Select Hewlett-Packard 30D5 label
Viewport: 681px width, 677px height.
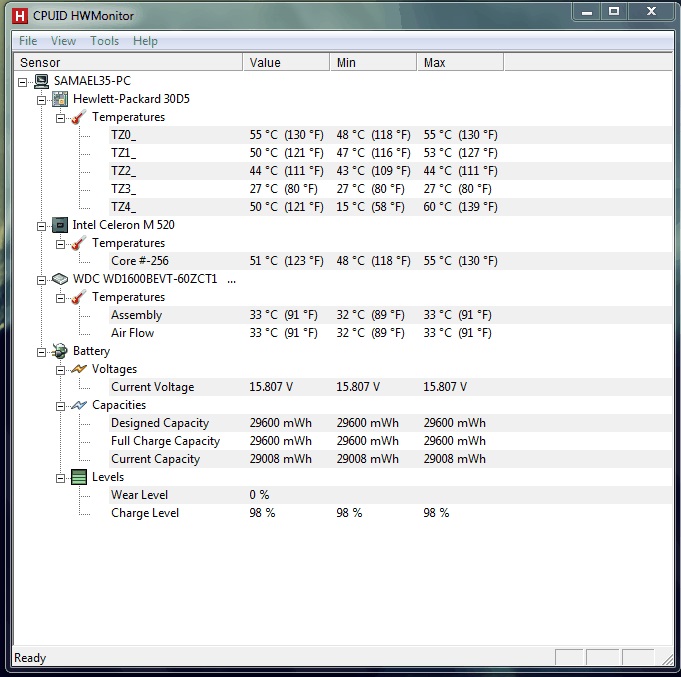[x=131, y=99]
